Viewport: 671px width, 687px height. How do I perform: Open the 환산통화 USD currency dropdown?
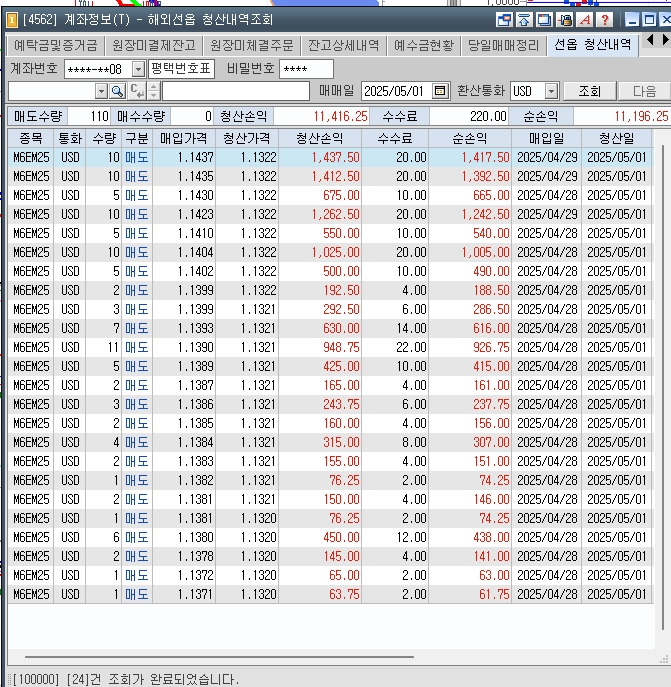point(551,91)
